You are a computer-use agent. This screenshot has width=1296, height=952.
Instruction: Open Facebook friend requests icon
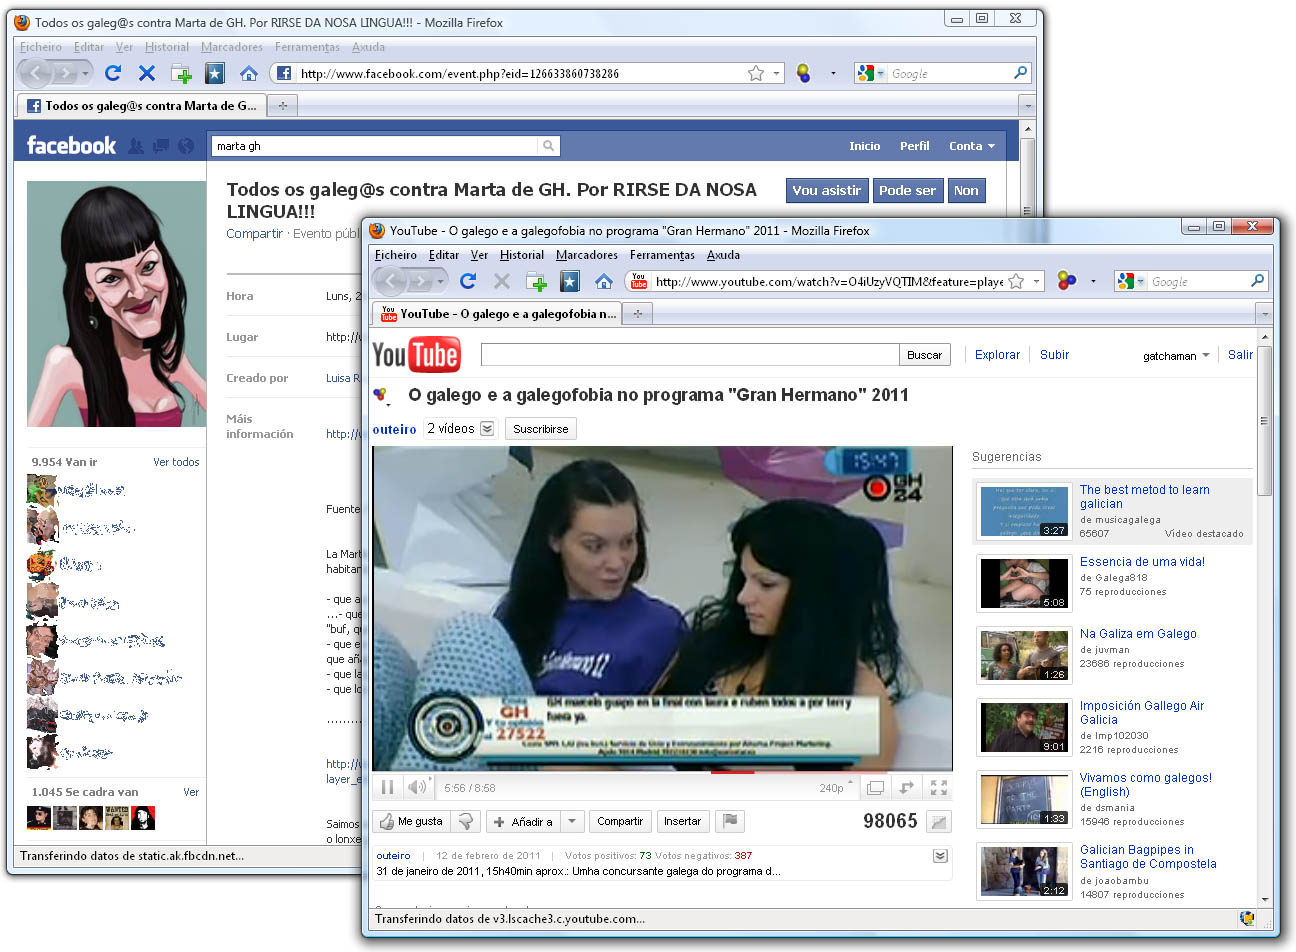136,146
